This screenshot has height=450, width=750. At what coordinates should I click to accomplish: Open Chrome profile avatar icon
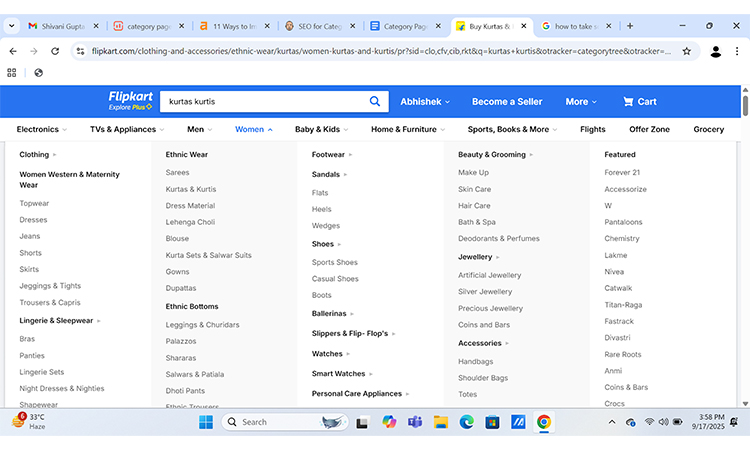click(716, 51)
